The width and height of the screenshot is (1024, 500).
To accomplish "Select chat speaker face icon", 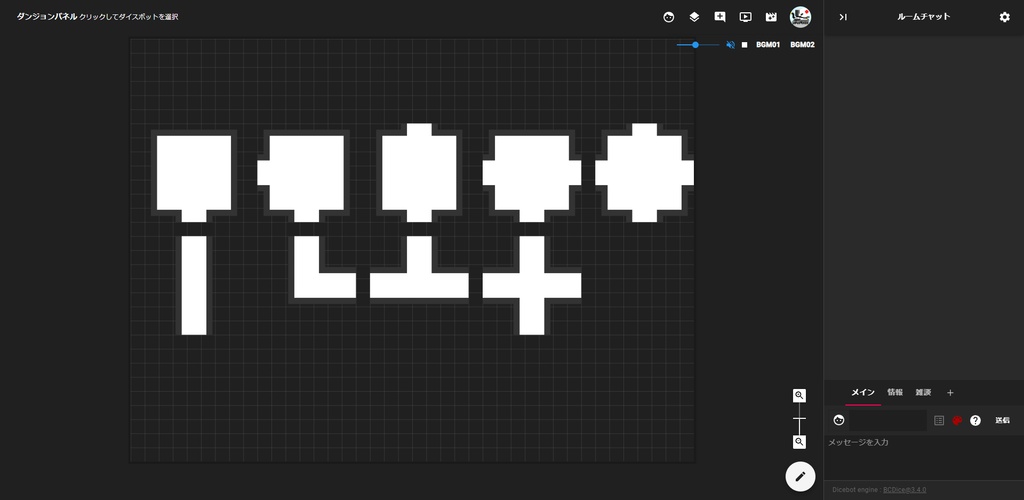I will tap(839, 420).
